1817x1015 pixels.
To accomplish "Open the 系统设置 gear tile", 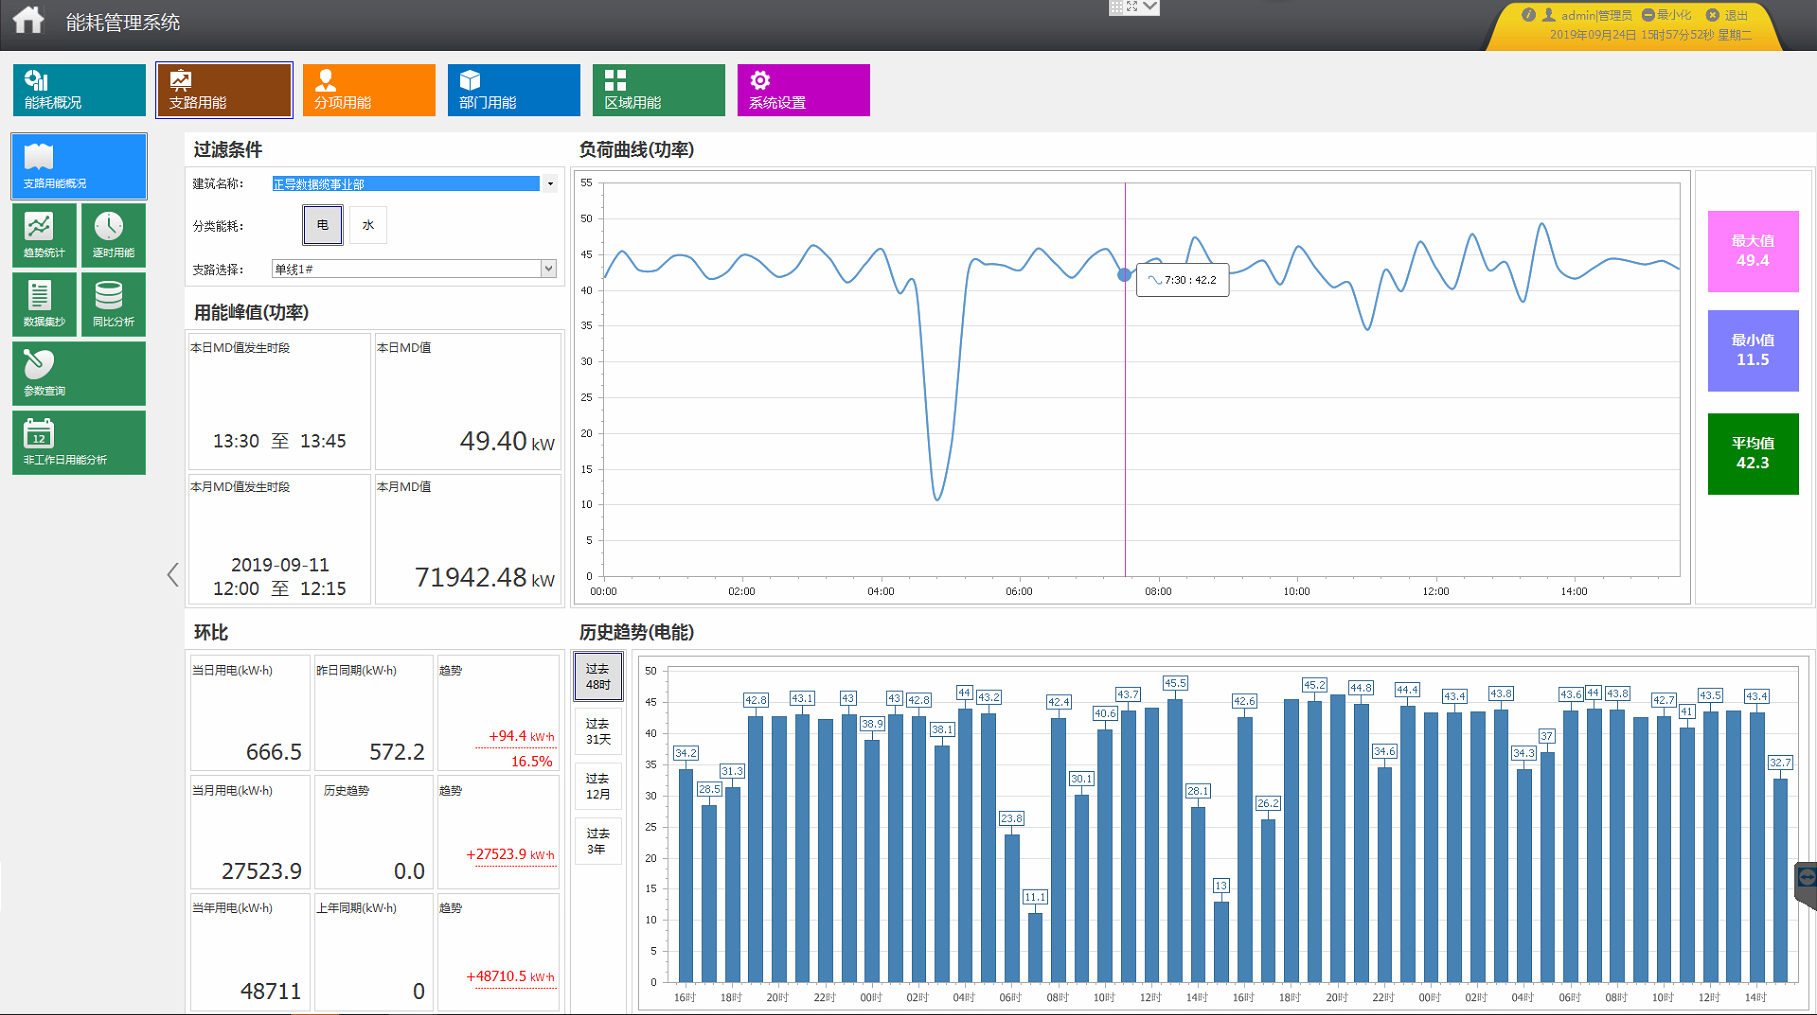I will point(804,90).
